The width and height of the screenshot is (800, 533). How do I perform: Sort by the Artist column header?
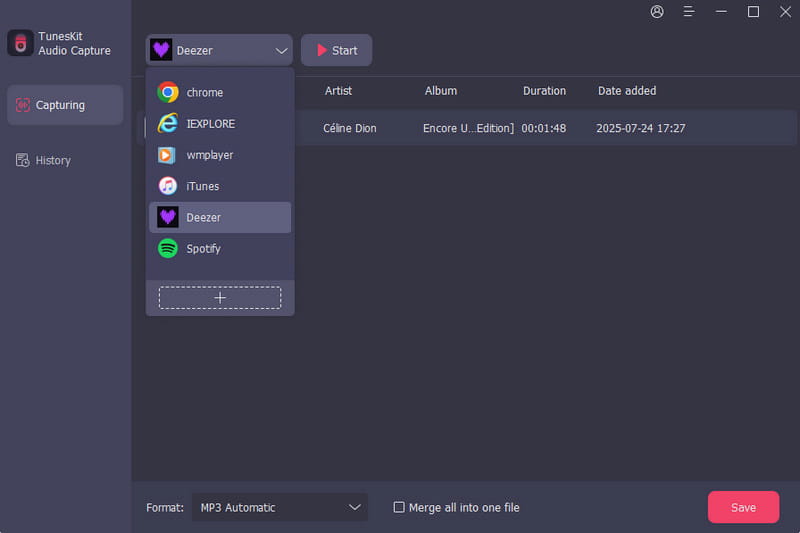click(x=338, y=91)
